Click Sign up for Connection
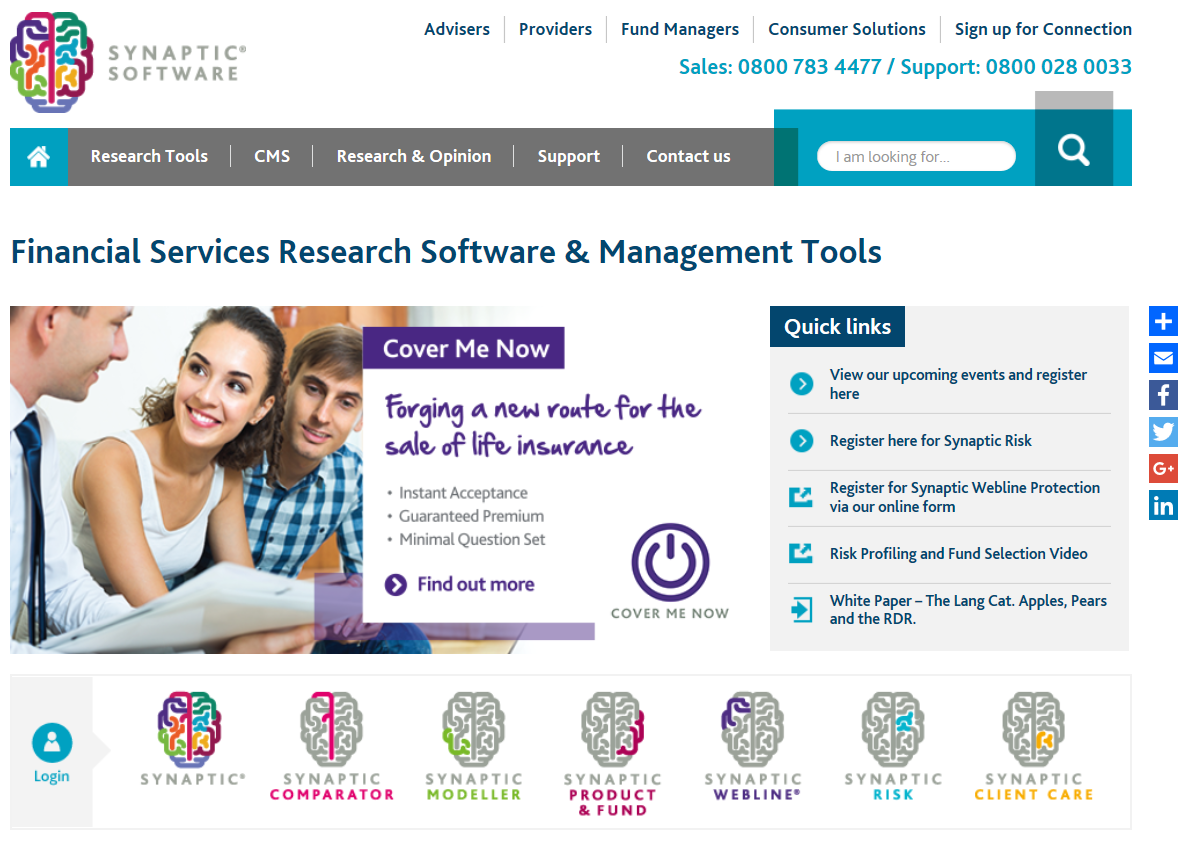The width and height of the screenshot is (1187, 848). (x=1042, y=30)
